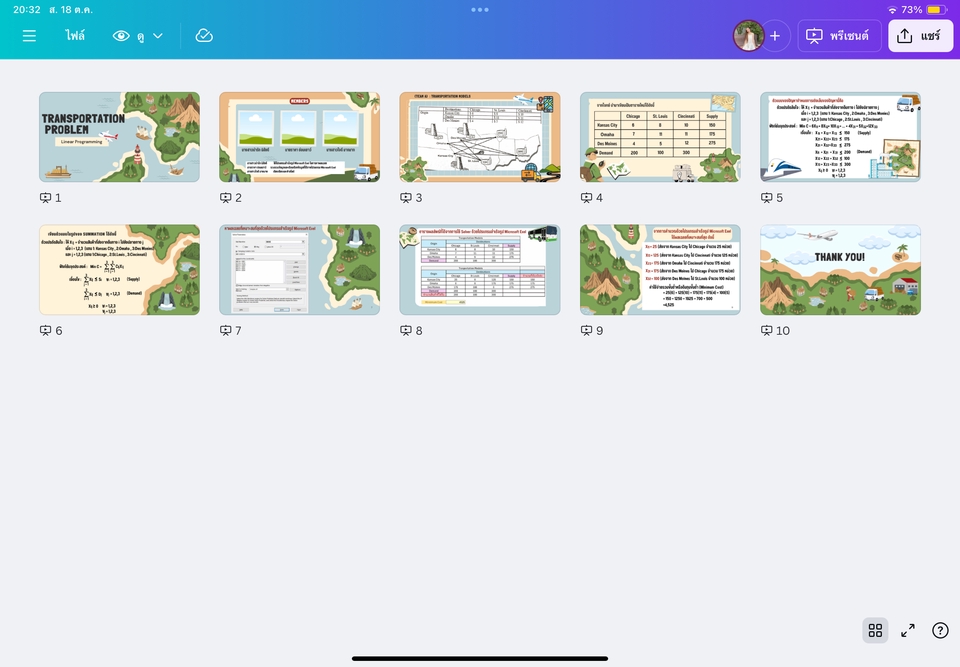Viewport: 960px width, 667px height.
Task: Select slide 10 Thank You thumbnail
Action: pyautogui.click(x=840, y=269)
